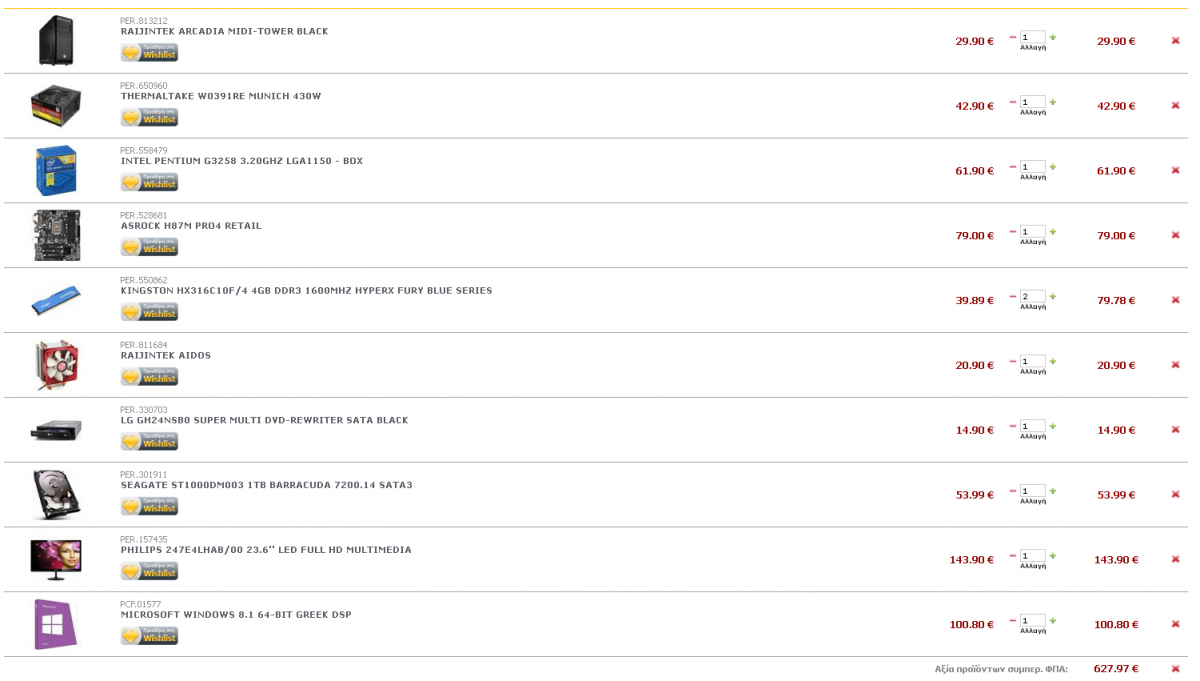Decrease quantity of Thermaltake Munich 430W
Viewport: 1200px width, 681px height.
1013,102
